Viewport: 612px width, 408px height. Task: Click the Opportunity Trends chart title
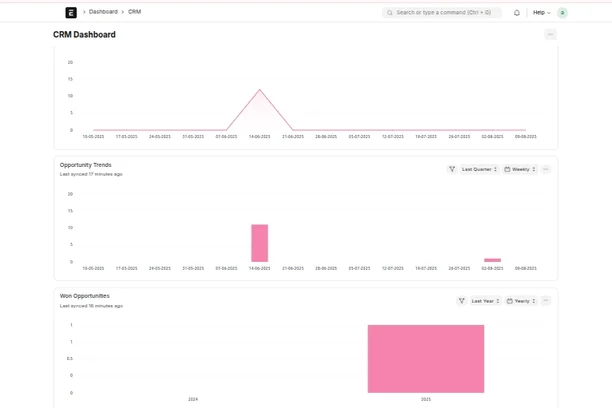tap(85, 165)
